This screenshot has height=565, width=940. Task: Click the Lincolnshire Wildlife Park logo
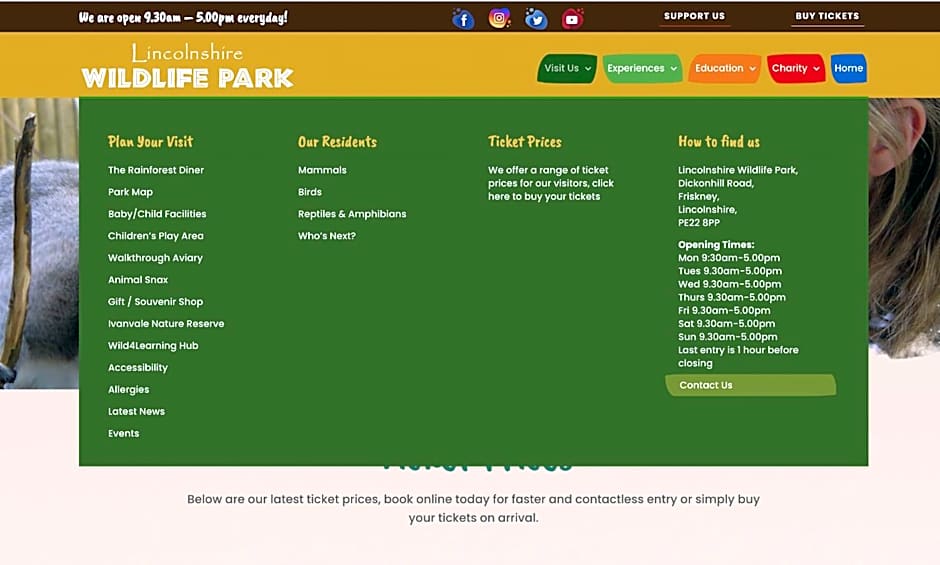187,66
